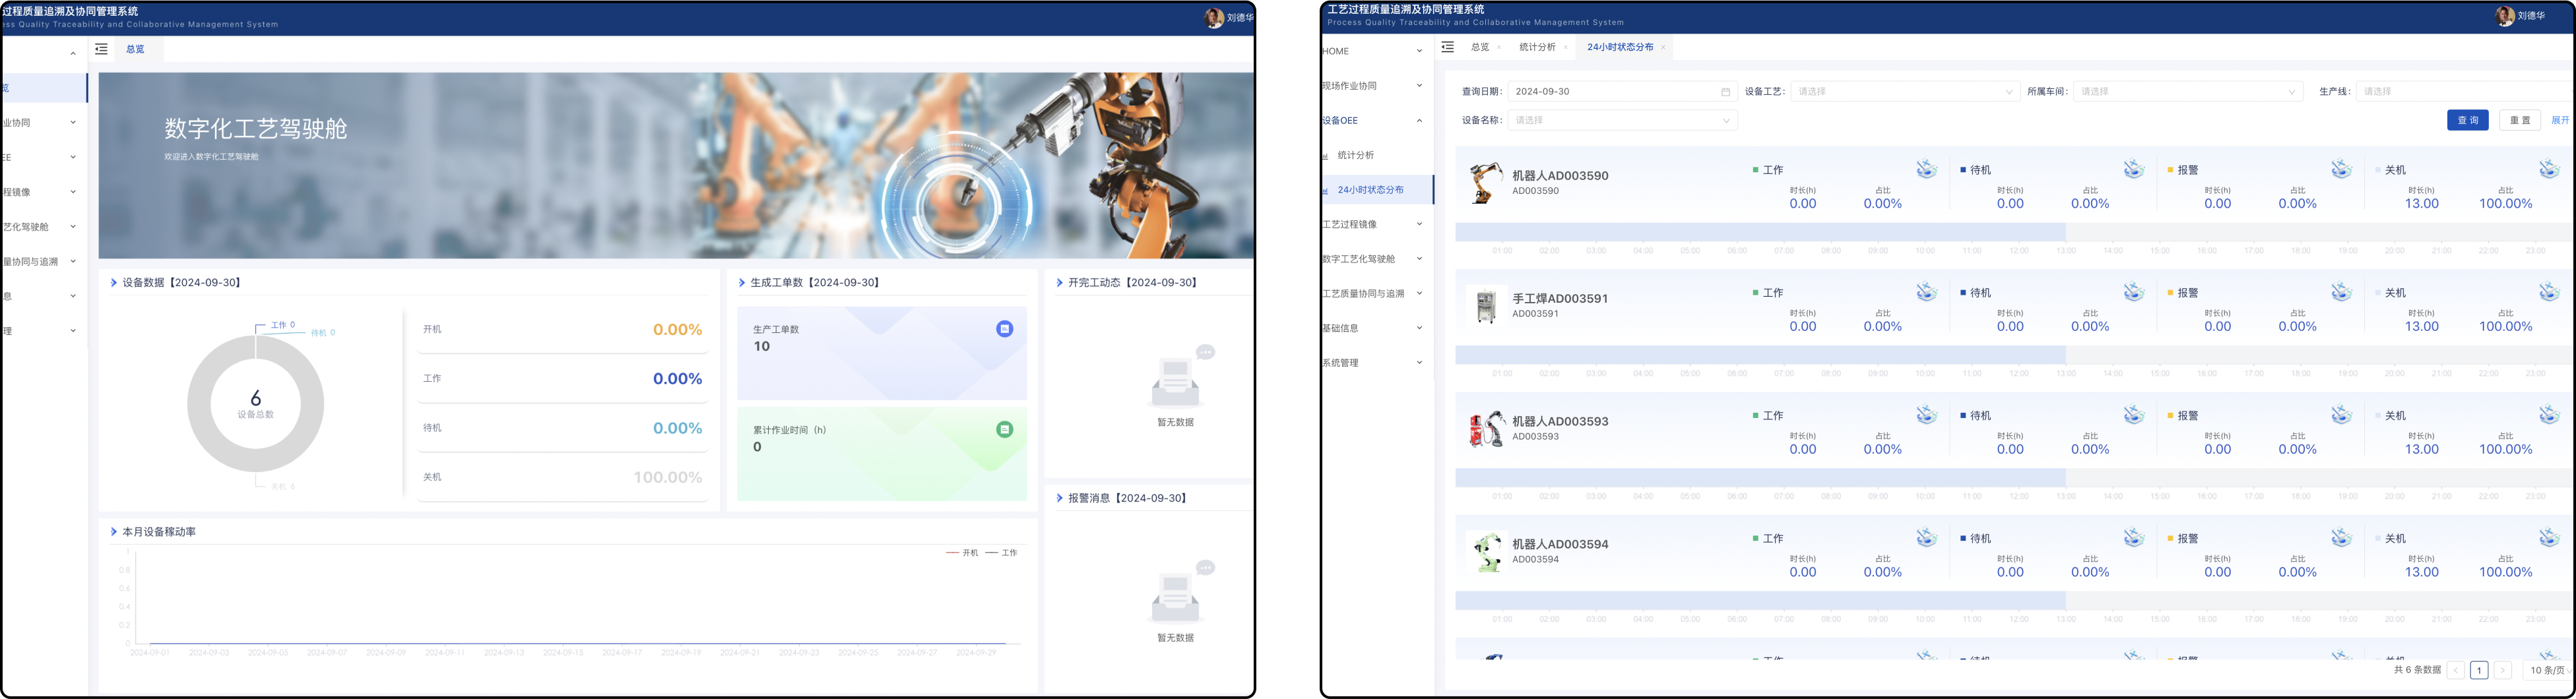Close the 24小时状态分布 tab with its x

click(x=1663, y=48)
